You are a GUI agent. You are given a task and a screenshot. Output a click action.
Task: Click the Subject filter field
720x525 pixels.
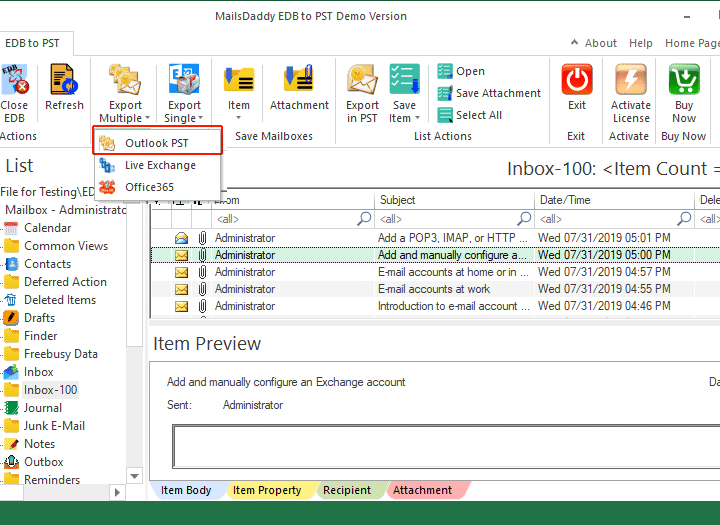click(x=446, y=219)
